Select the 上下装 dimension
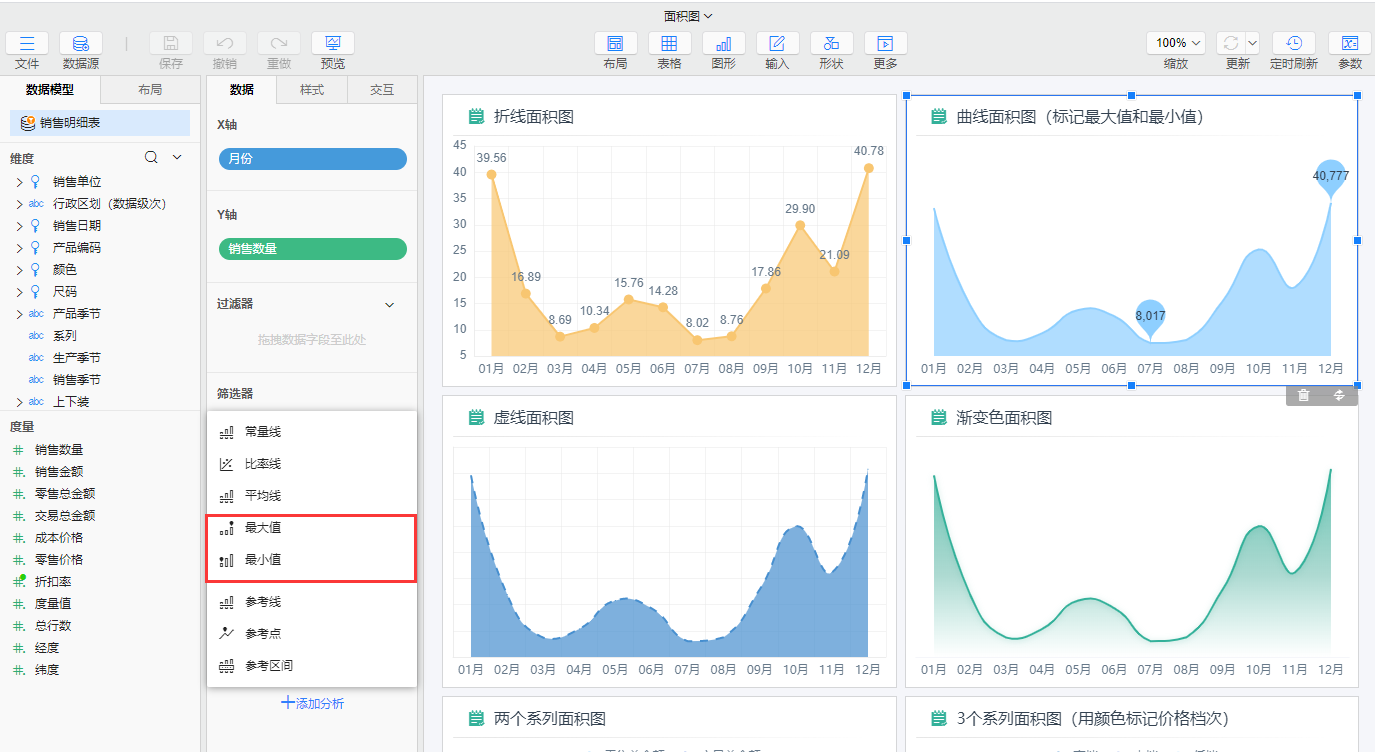Image resolution: width=1375 pixels, height=752 pixels. (71, 402)
